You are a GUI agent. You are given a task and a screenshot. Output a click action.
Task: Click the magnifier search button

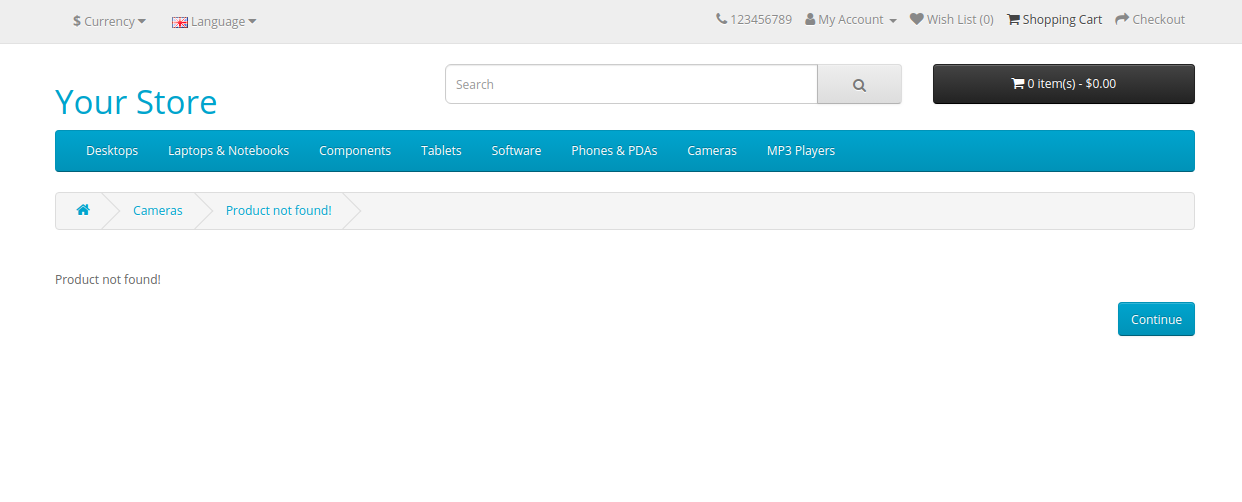pyautogui.click(x=859, y=84)
